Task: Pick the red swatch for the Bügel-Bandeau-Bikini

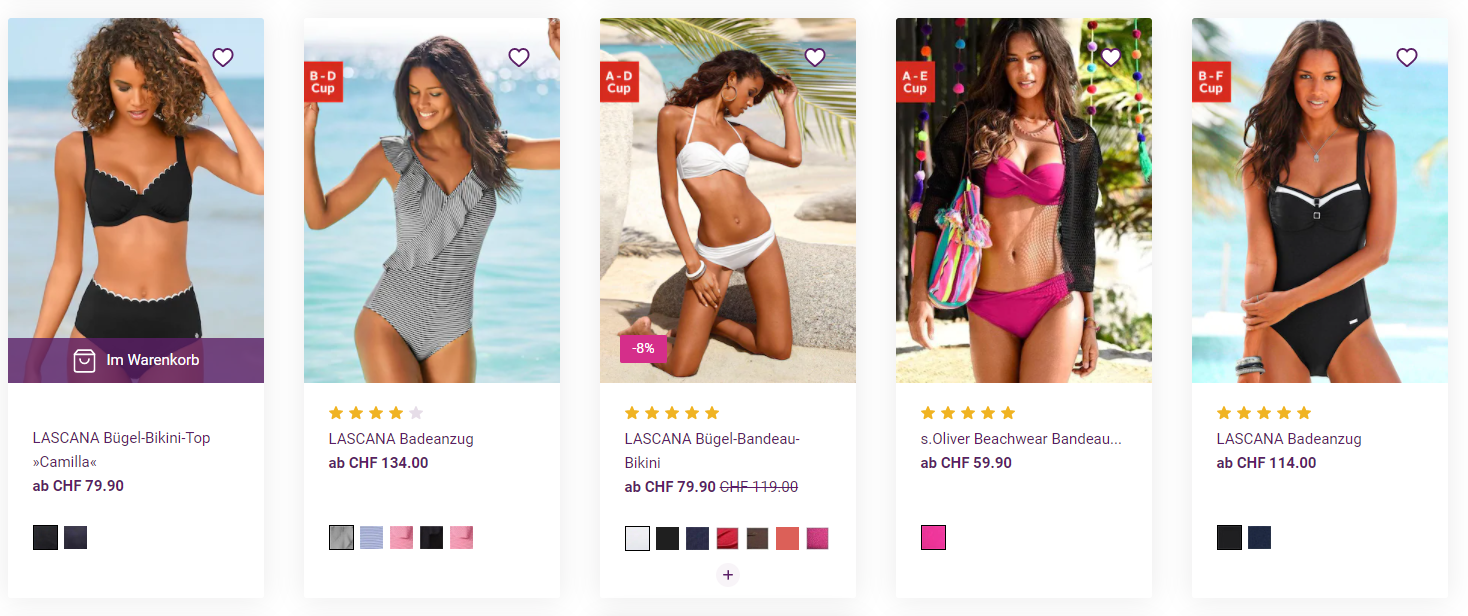Action: point(727,538)
